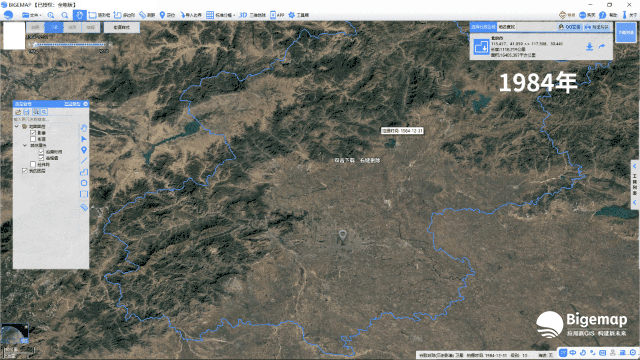Switch to the second tab in region selection panel
This screenshot has width=640, height=360.
click(507, 27)
